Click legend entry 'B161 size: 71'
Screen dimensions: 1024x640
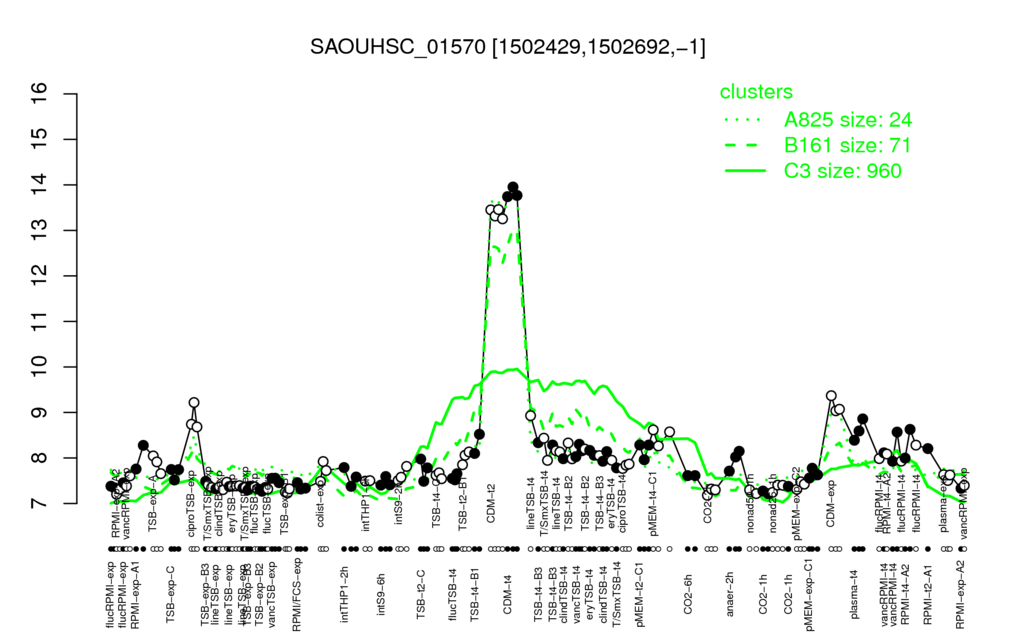pos(847,145)
